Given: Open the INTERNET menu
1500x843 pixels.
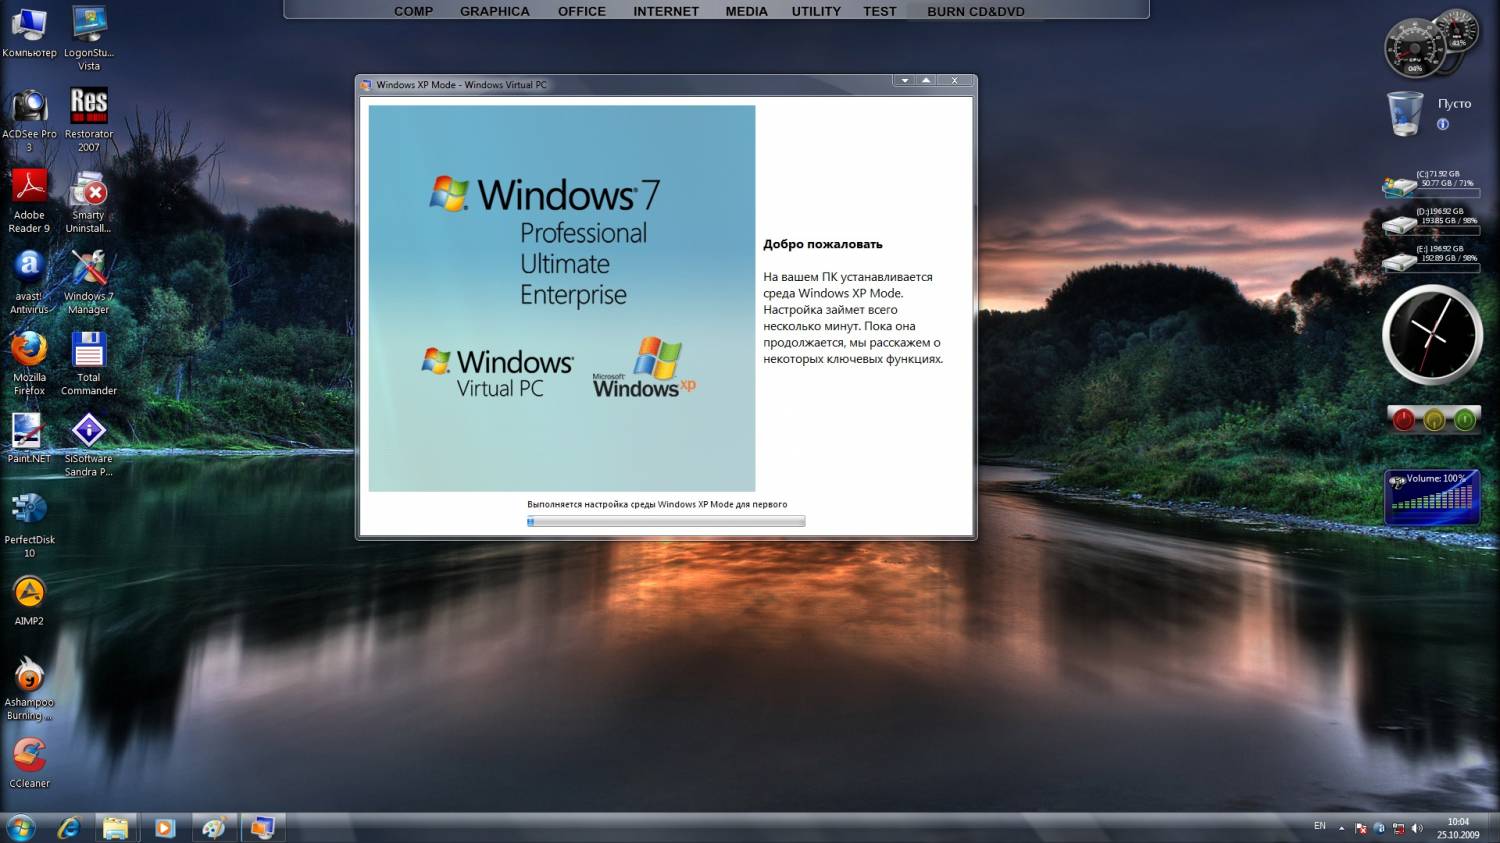Looking at the screenshot, I should click(666, 11).
